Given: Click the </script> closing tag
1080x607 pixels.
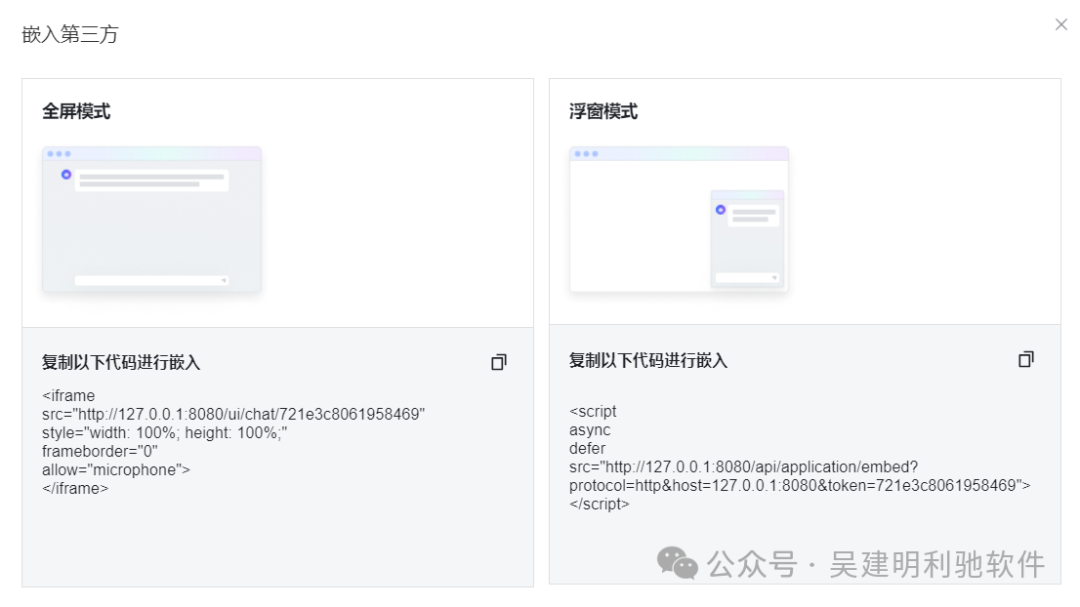Looking at the screenshot, I should 599,504.
